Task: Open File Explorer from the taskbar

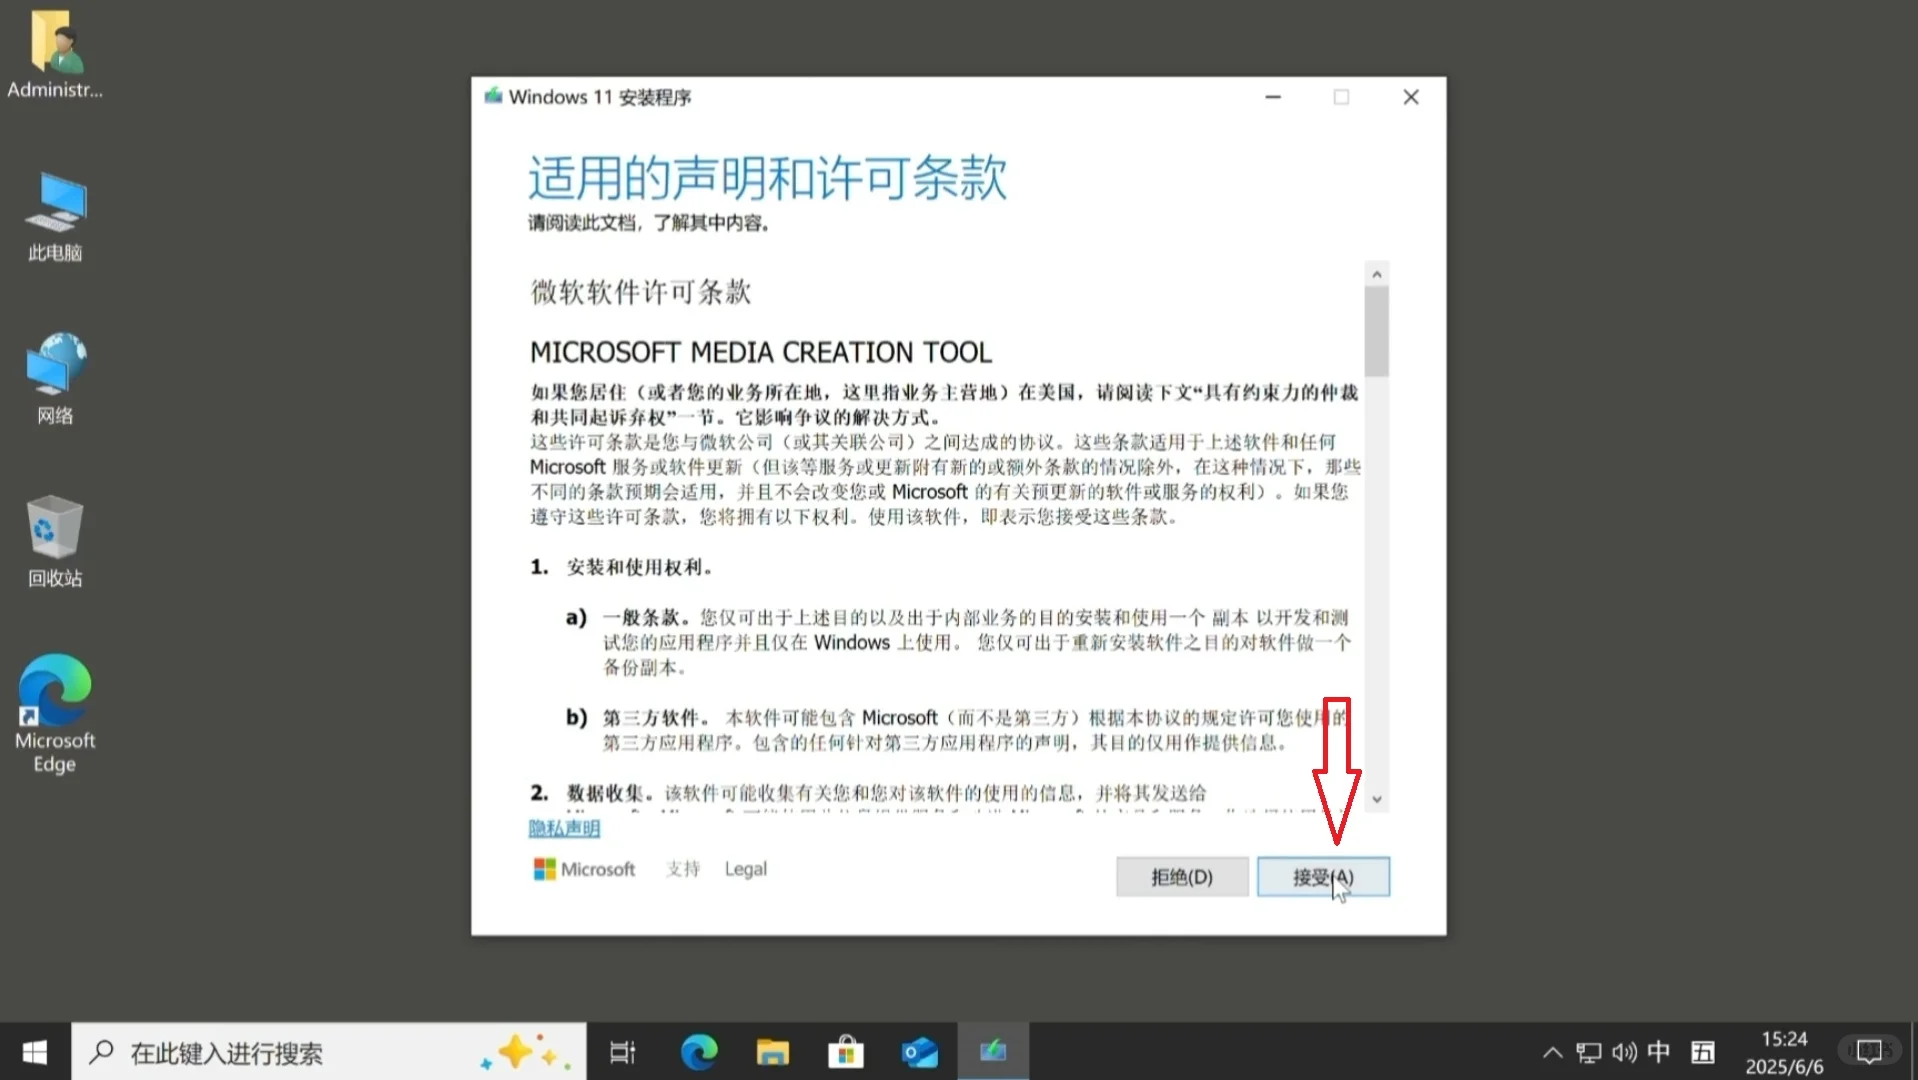Action: [771, 1051]
